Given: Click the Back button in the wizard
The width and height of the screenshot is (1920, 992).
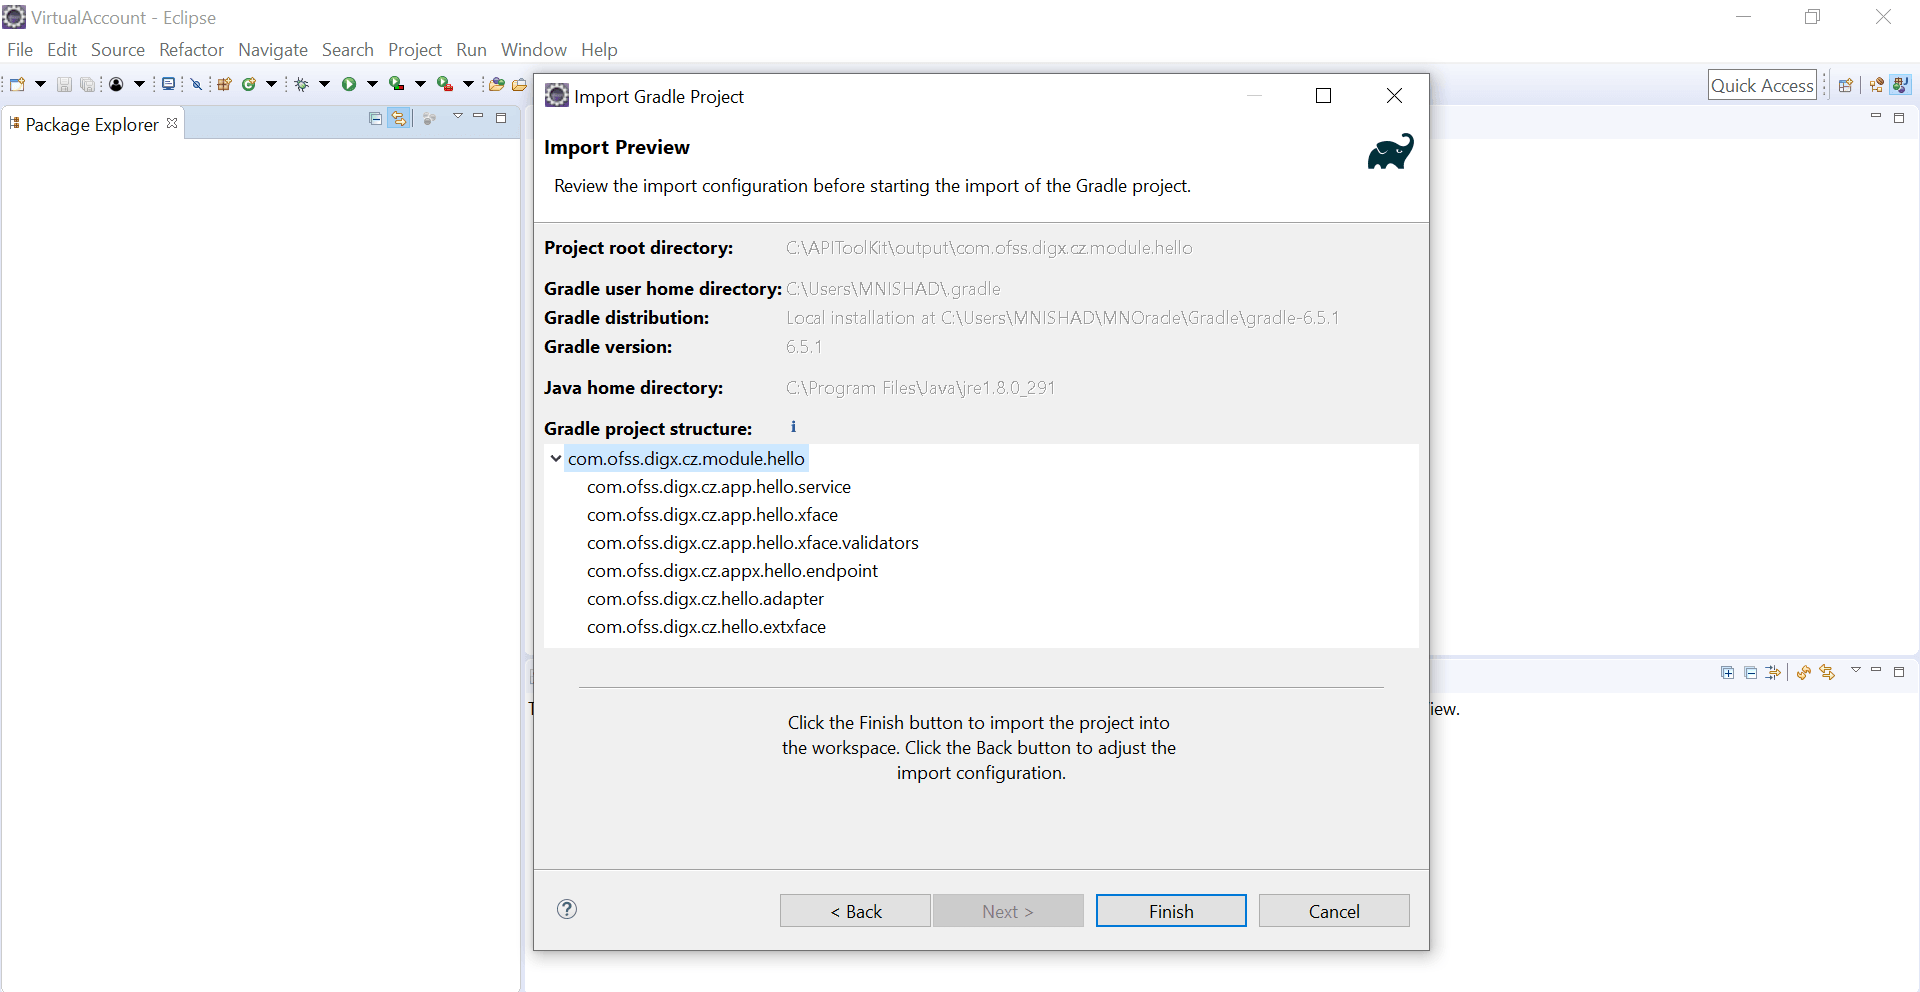Looking at the screenshot, I should 855,911.
